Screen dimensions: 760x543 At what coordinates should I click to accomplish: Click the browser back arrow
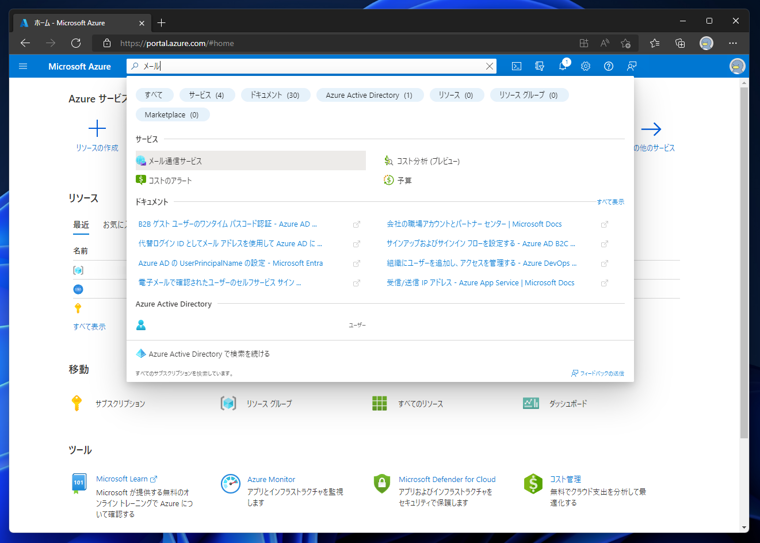[25, 43]
